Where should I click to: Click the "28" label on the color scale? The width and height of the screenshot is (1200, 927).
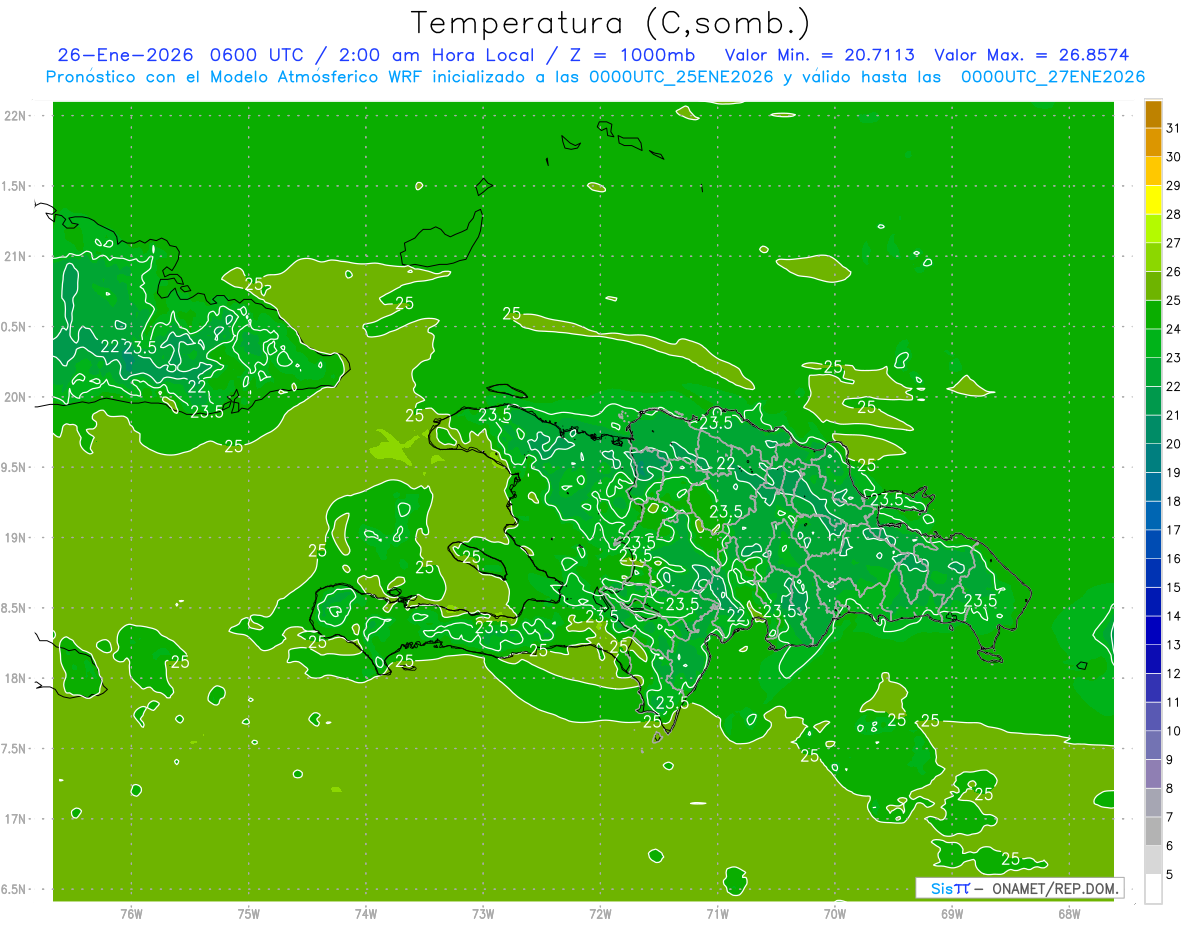pos(1174,214)
